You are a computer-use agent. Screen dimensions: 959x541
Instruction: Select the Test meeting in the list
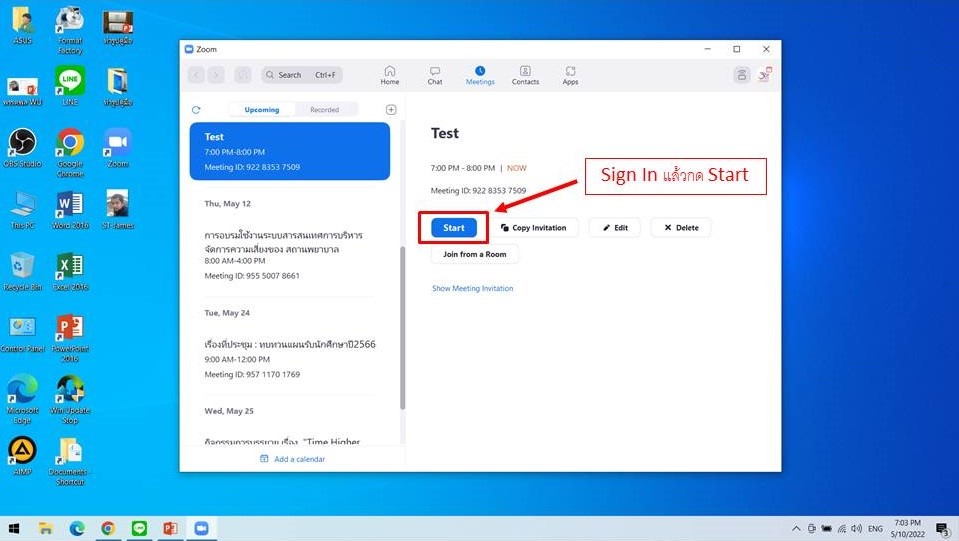(x=290, y=151)
